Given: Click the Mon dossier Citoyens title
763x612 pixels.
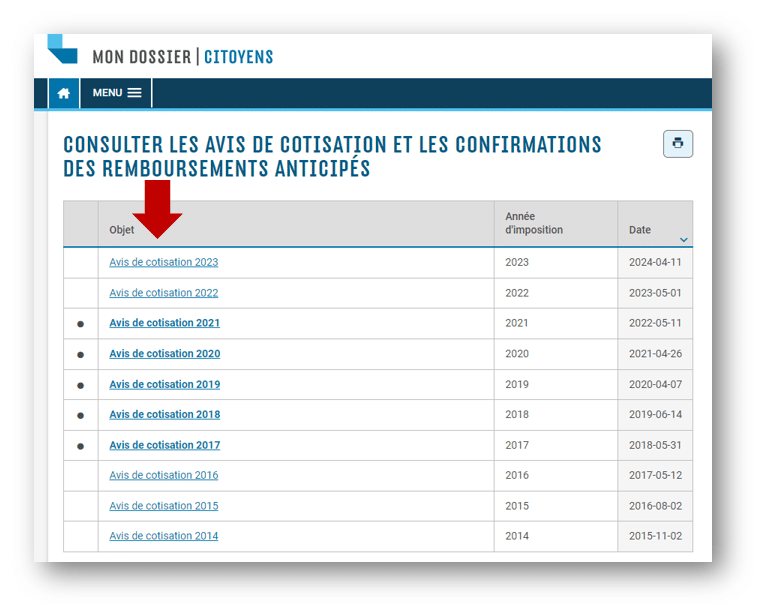Looking at the screenshot, I should coord(183,57).
